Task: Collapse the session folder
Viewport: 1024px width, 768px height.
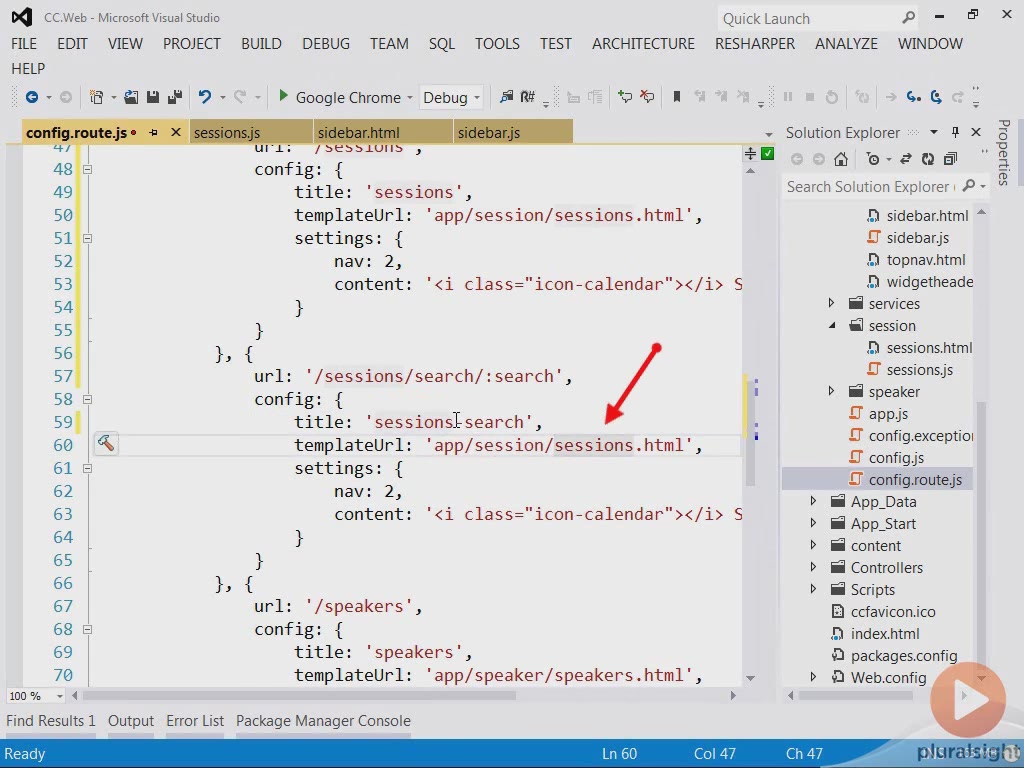Action: [x=831, y=325]
